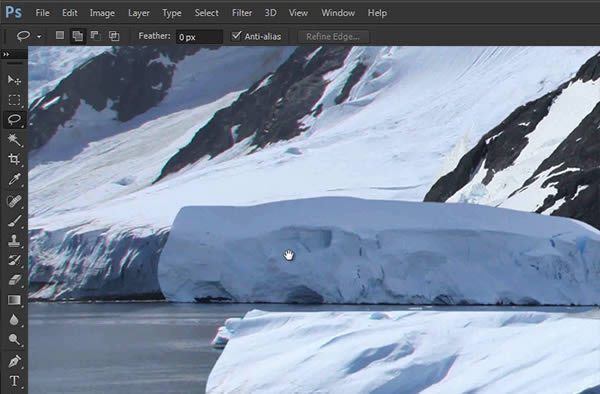Select the Type tool
Screen dimensions: 600x394
(x=14, y=381)
